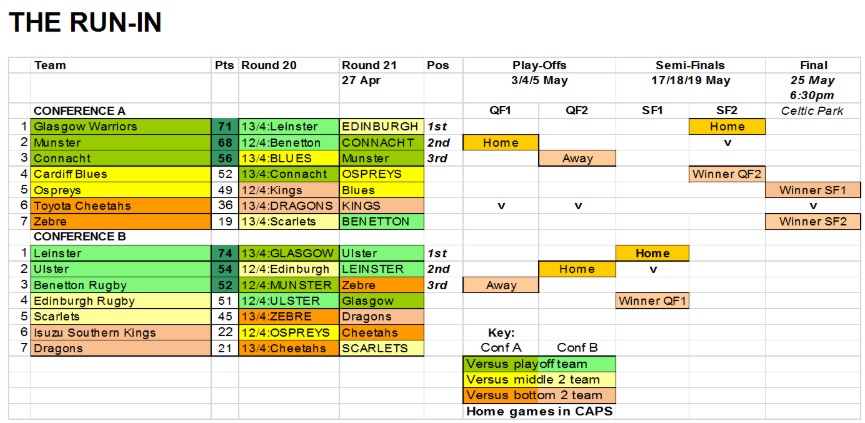Click the Home cell under SF2
Viewport: 865px width, 423px height.
tap(727, 127)
